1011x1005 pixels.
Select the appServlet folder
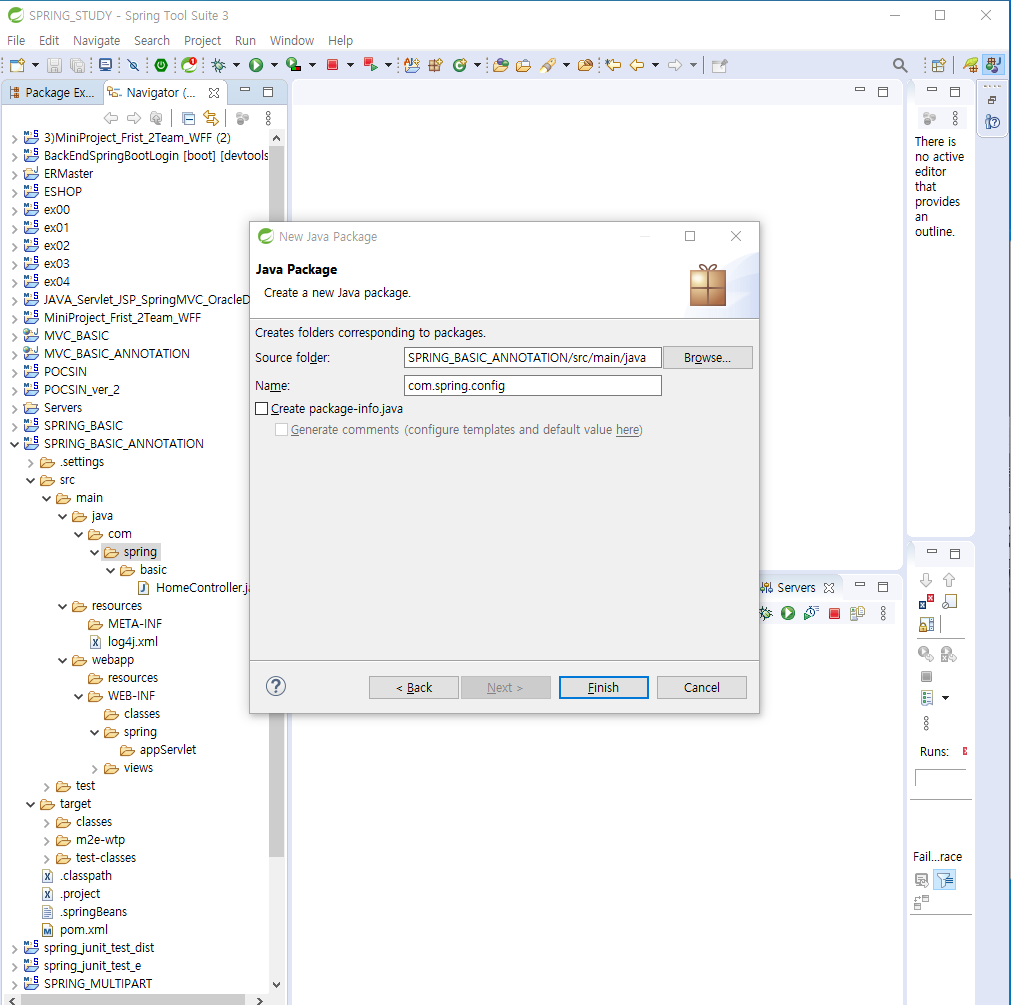coord(159,750)
